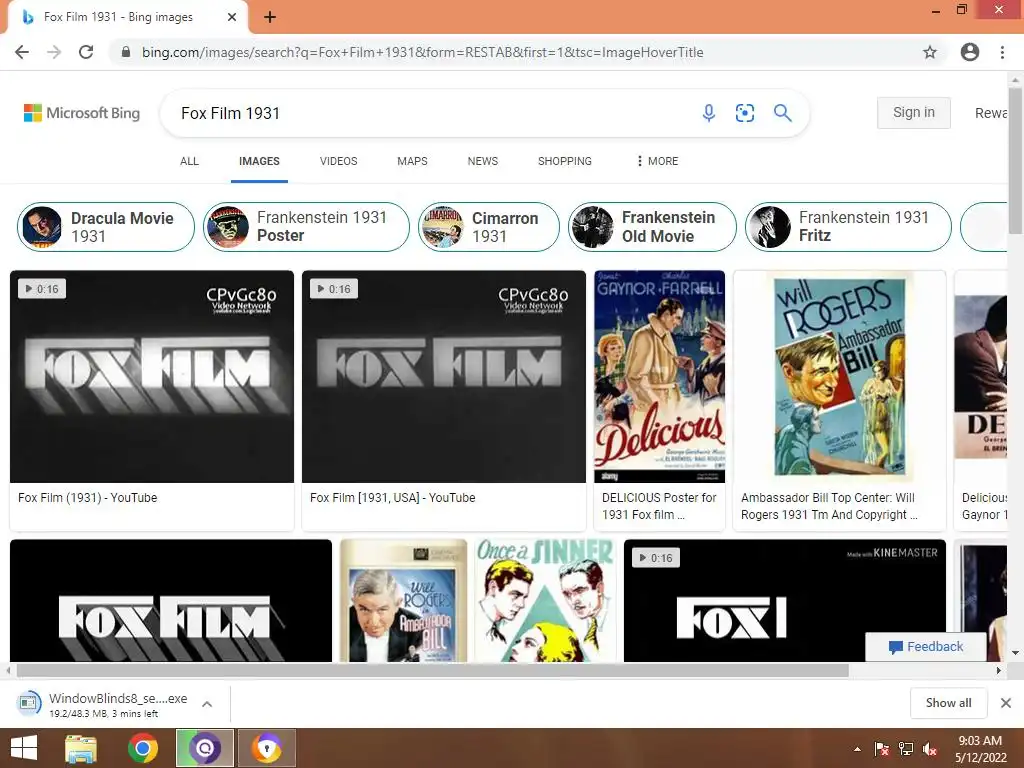Click the WindowBlinds8_se....exe download item
Viewport: 1024px width, 768px height.
click(104, 704)
